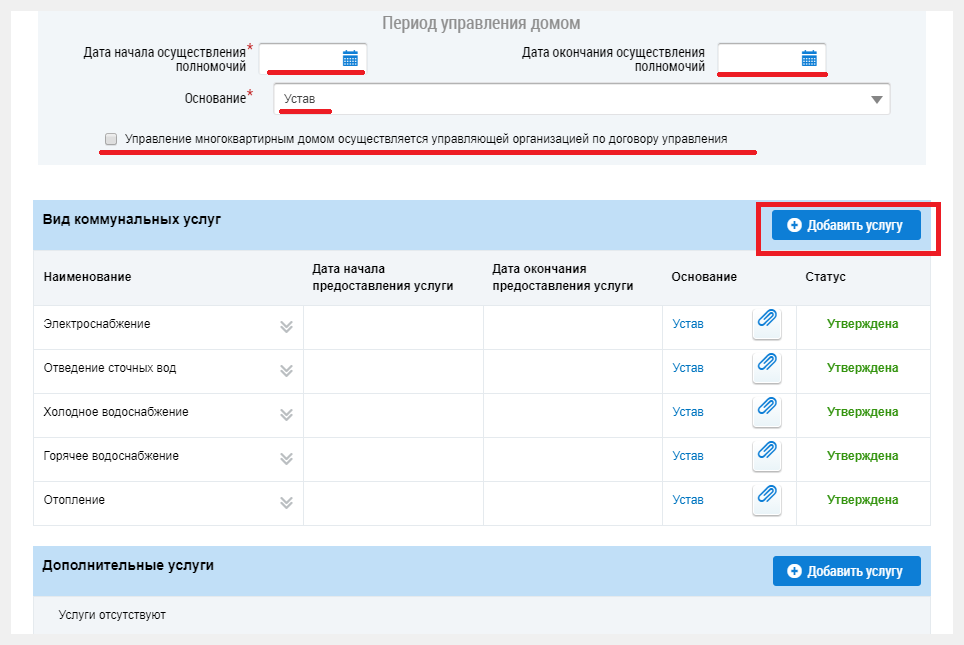
Task: Open the calendar for "Дата окончания осуществления полномочий"
Action: coord(810,58)
